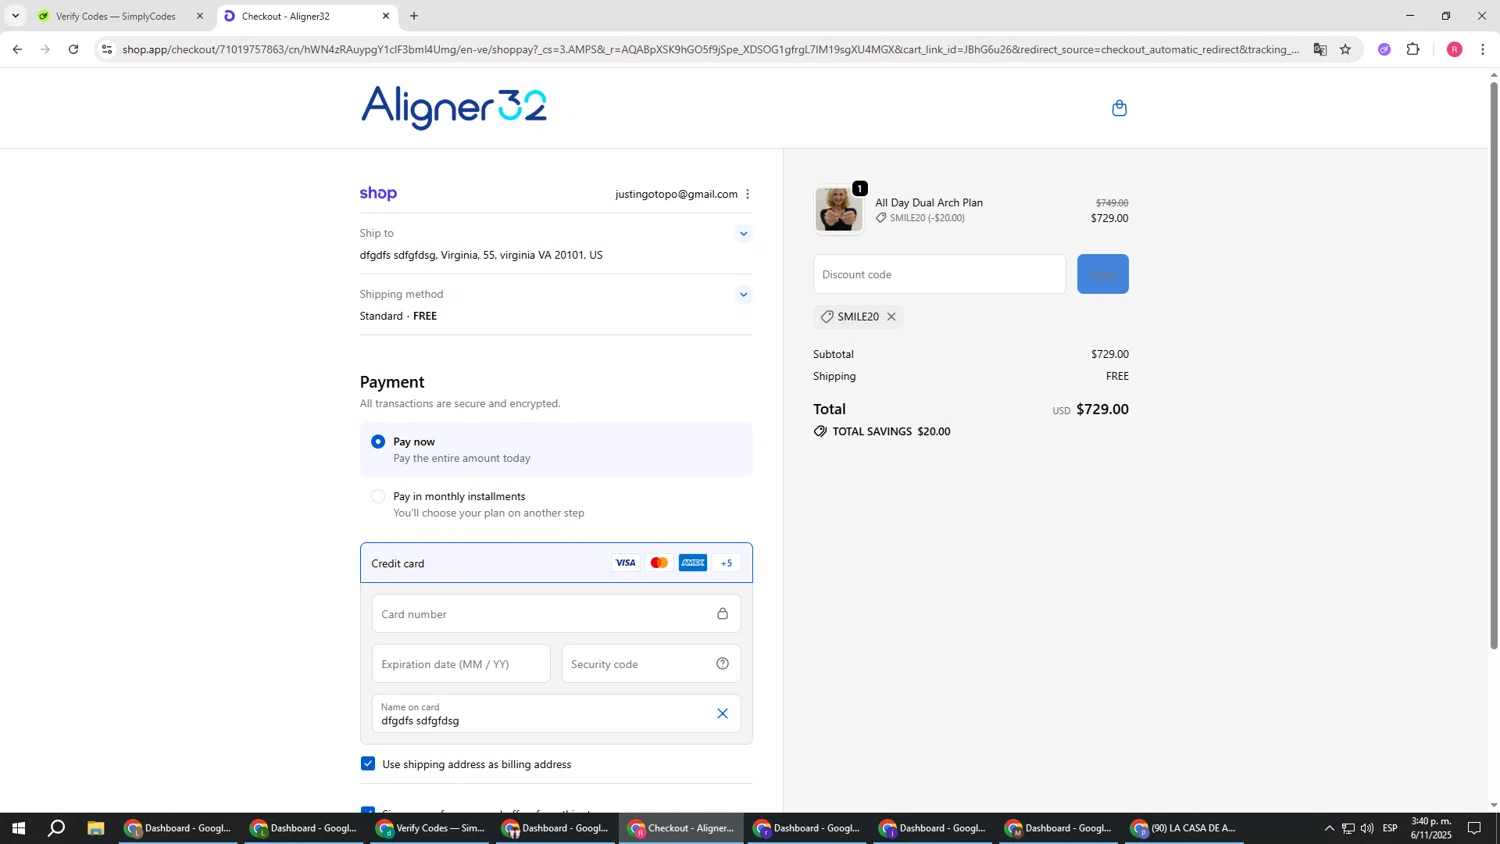Open the purple extension icon
The width and height of the screenshot is (1500, 844).
(1384, 49)
